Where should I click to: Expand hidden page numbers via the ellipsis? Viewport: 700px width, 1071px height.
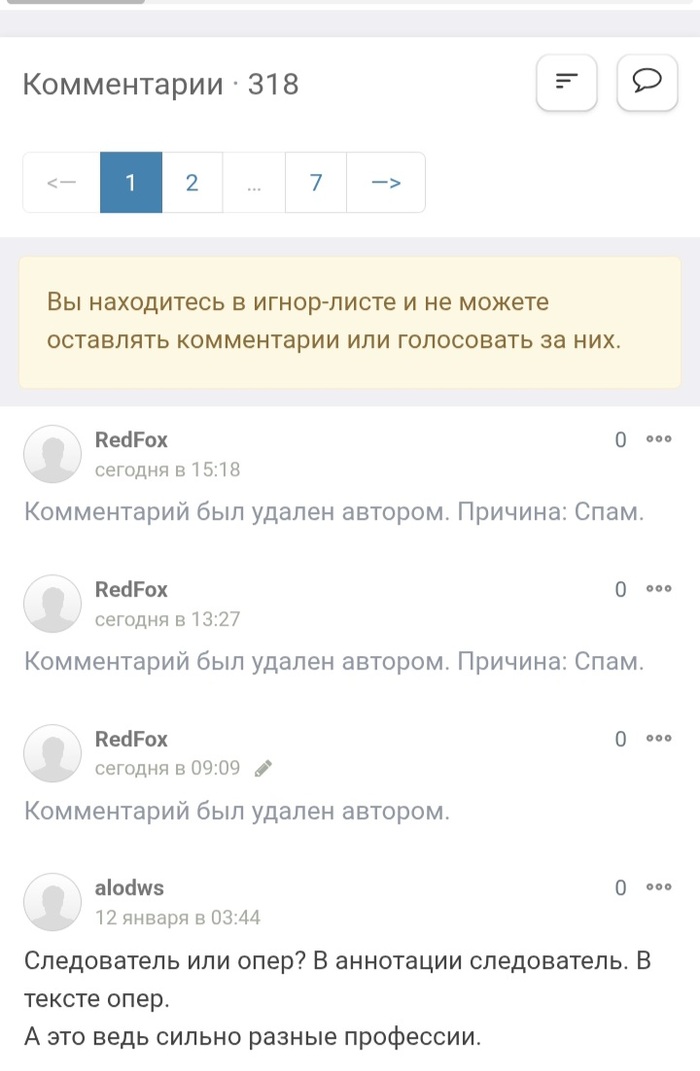(254, 182)
